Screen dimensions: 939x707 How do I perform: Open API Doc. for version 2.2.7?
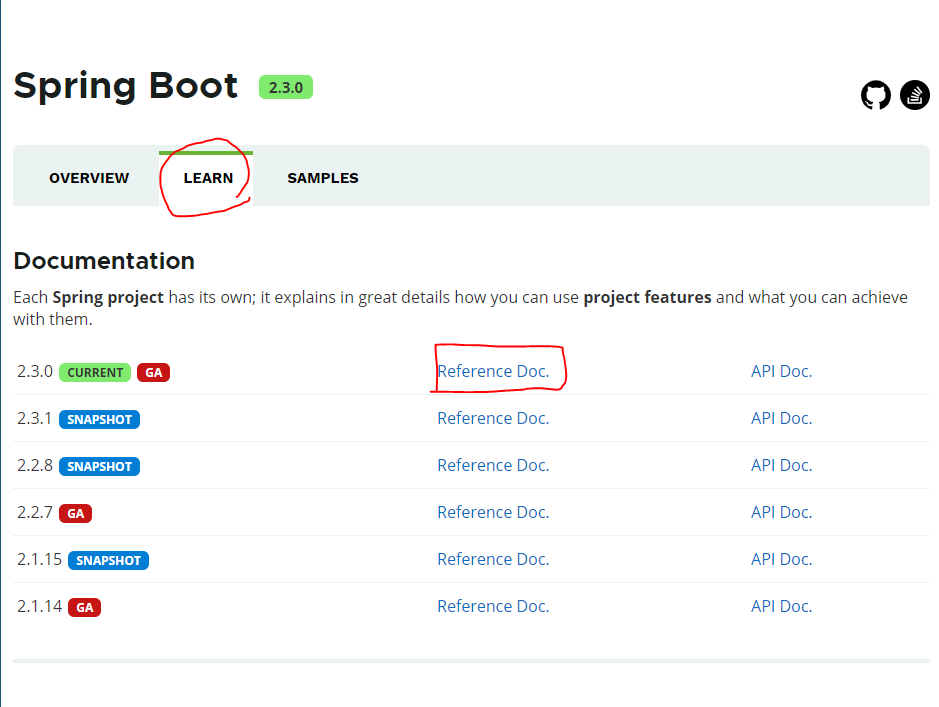click(782, 512)
